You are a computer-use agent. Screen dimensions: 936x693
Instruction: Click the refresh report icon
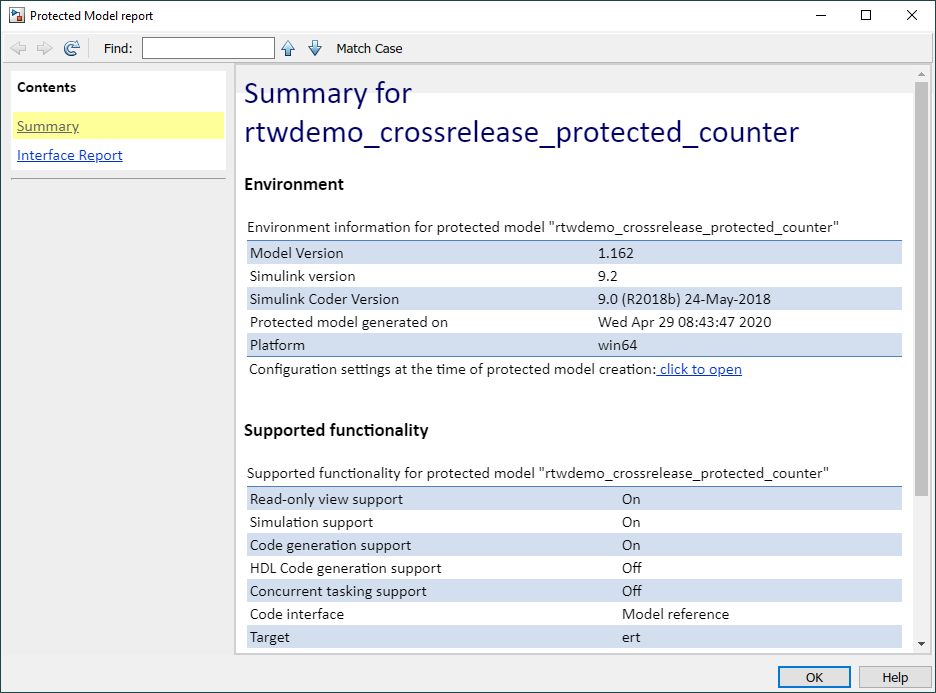72,48
